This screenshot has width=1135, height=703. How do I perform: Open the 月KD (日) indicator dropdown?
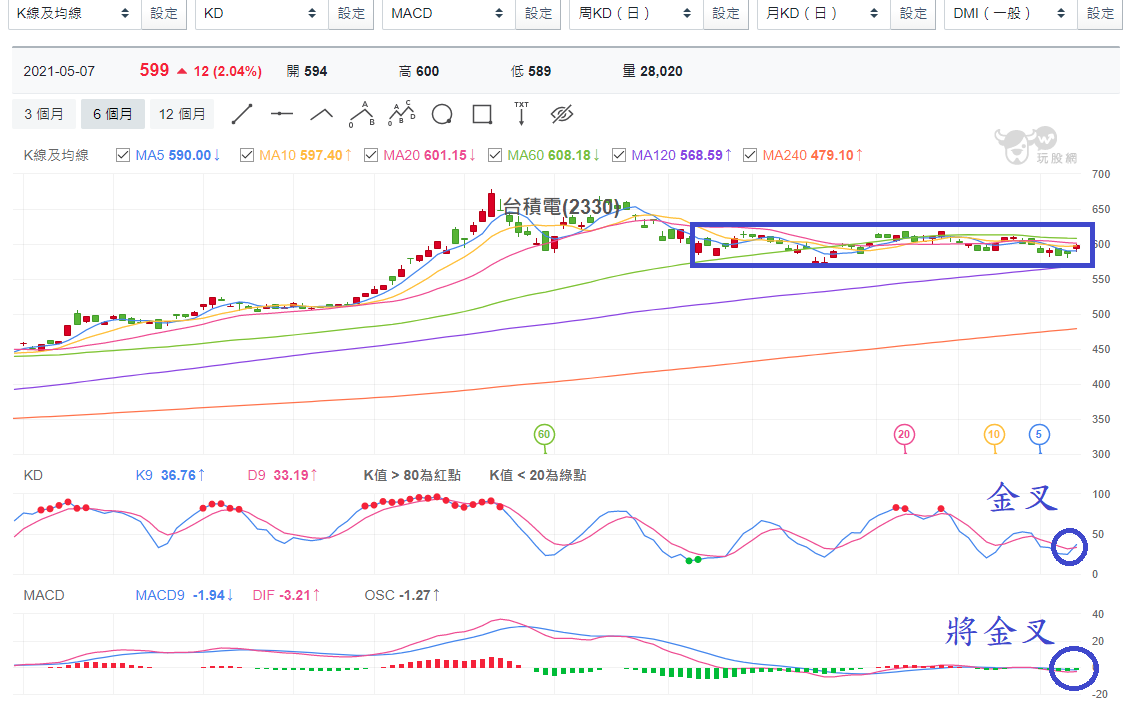(x=822, y=13)
